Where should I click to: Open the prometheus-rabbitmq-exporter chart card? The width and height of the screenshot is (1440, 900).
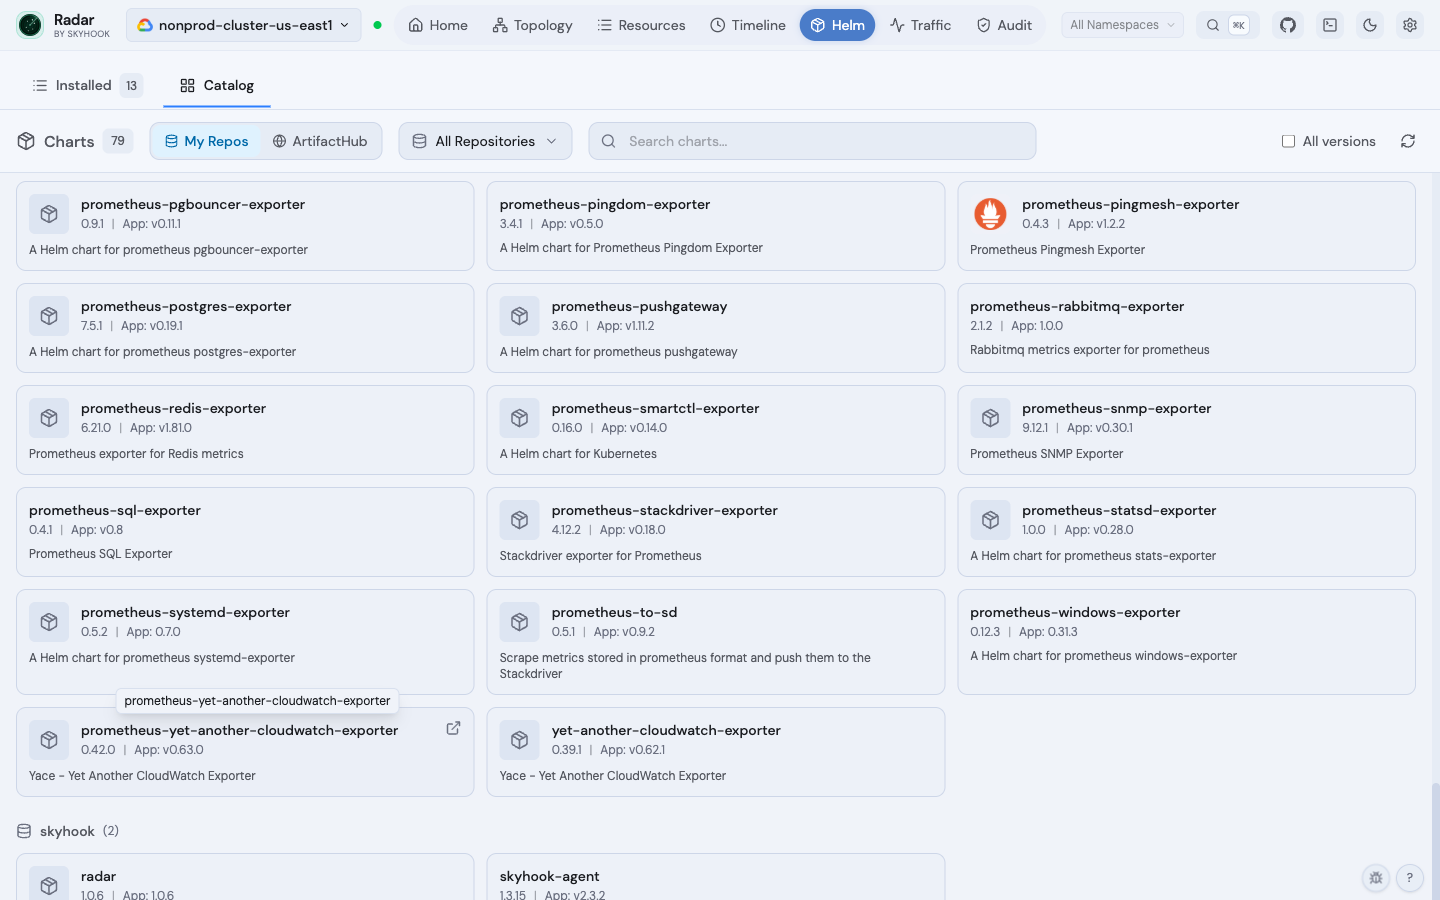[1186, 328]
